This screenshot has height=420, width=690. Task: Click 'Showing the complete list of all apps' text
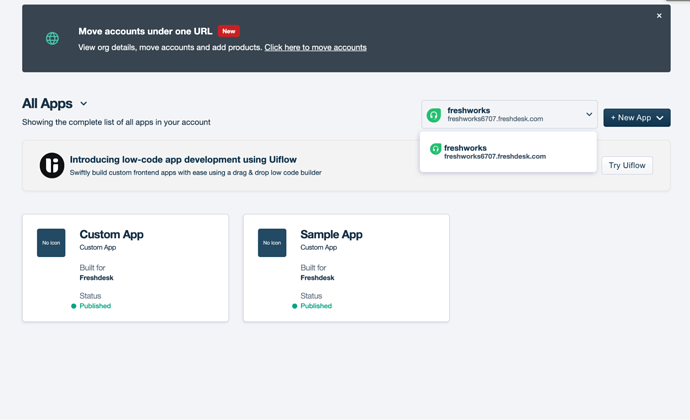116,122
